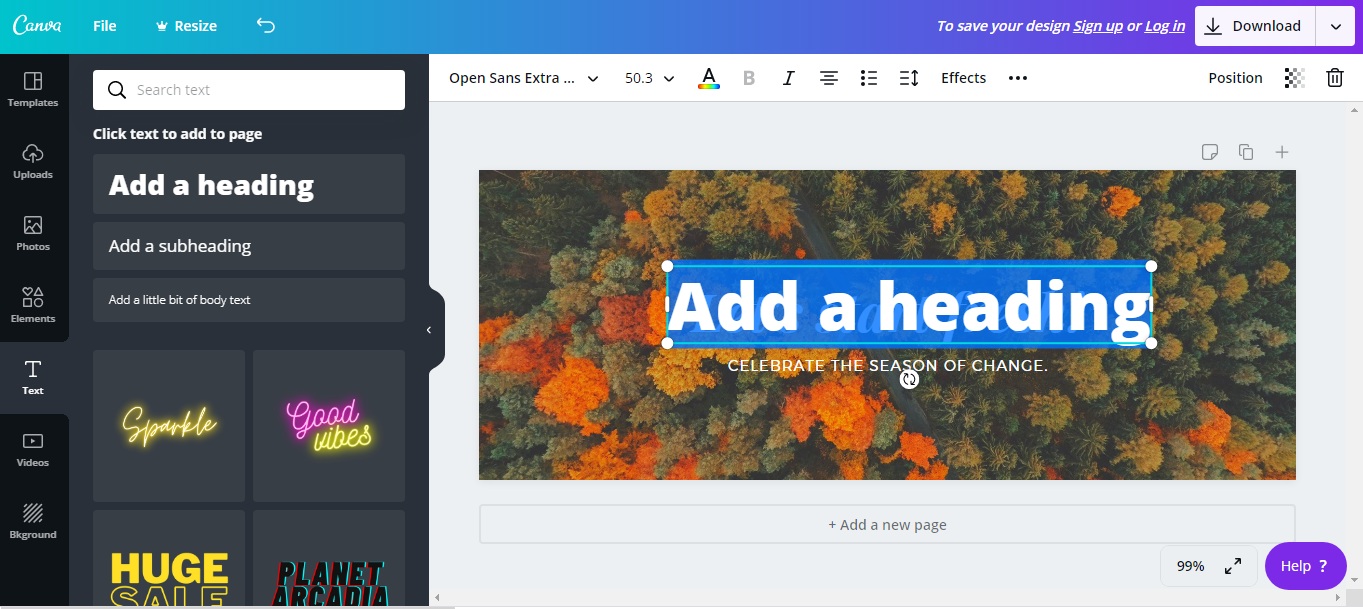
Task: Open the font size 50.3 dropdown
Action: click(649, 78)
